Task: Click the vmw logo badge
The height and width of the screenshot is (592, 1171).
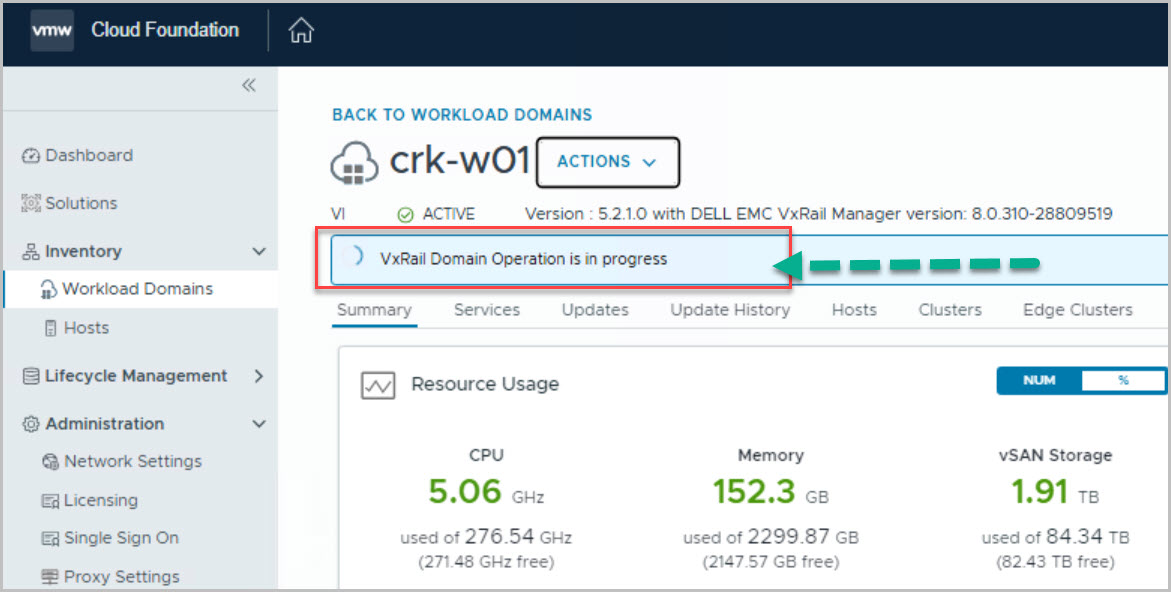Action: 52,31
